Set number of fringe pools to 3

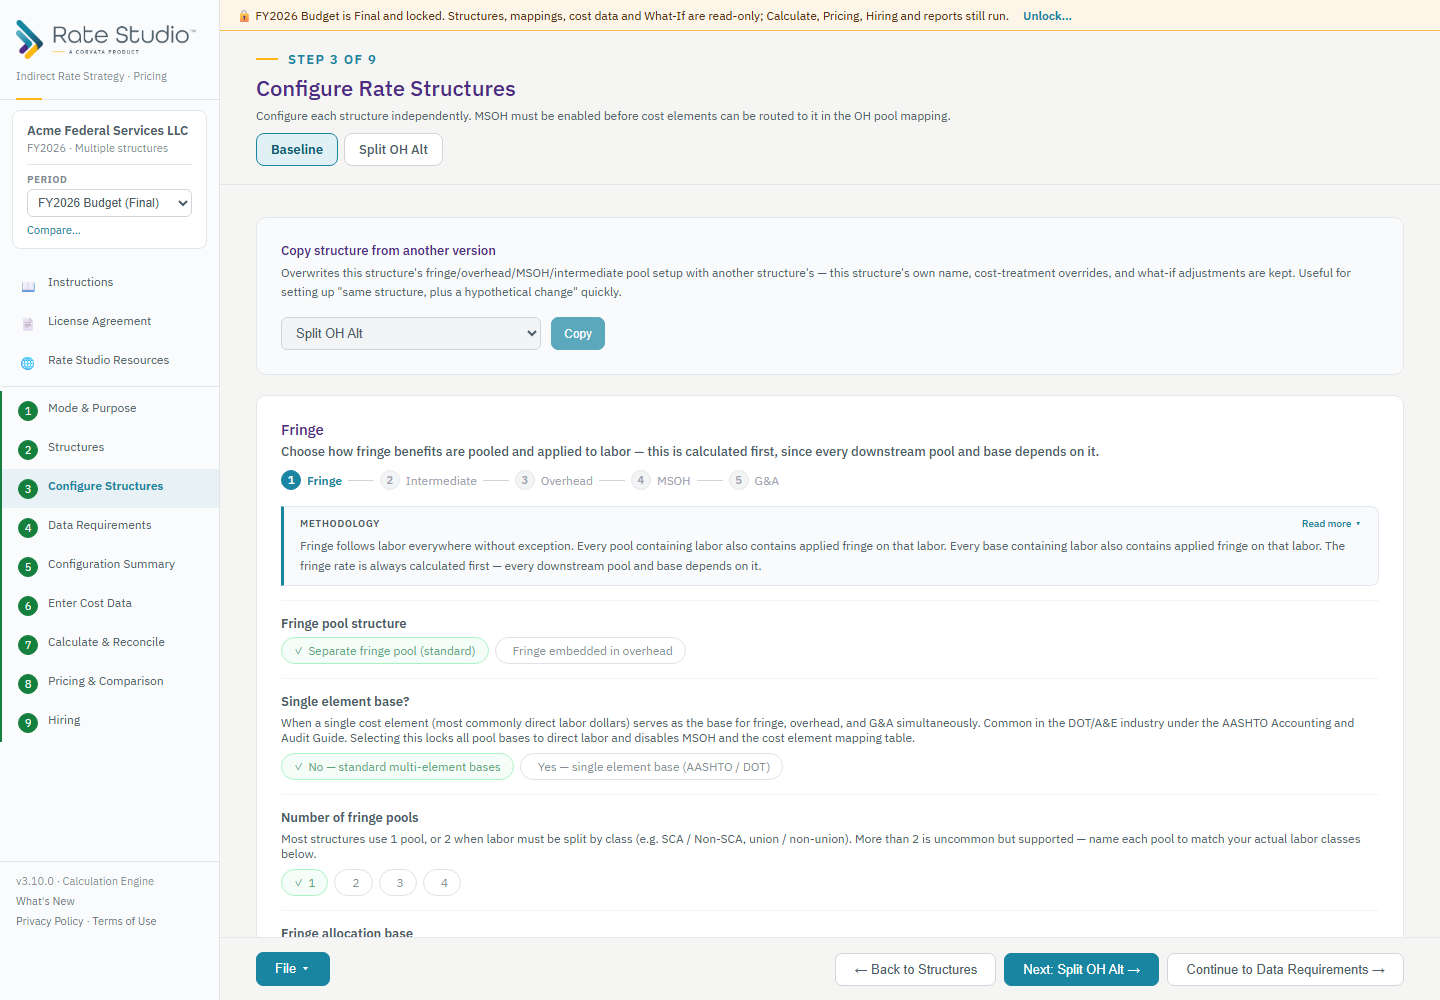[x=399, y=883]
